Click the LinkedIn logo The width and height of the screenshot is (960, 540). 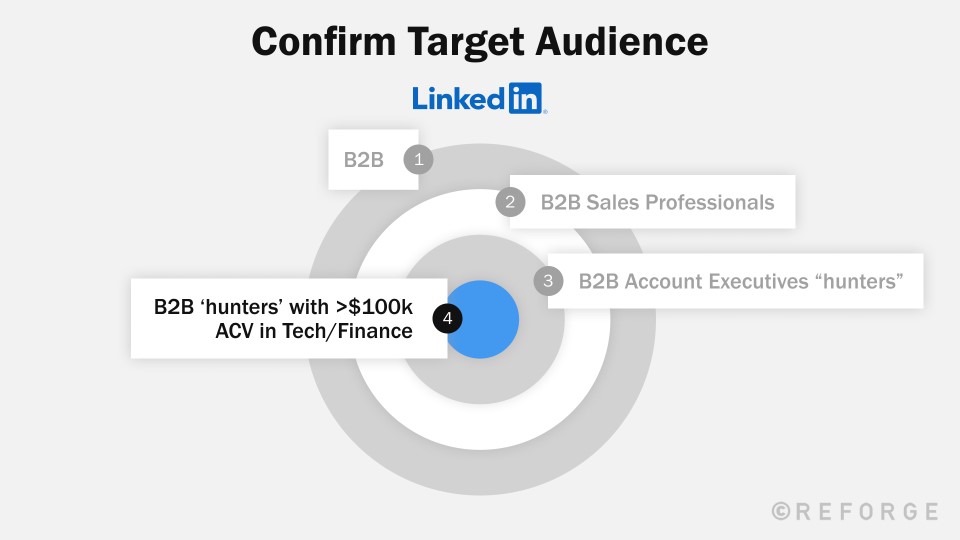click(479, 99)
